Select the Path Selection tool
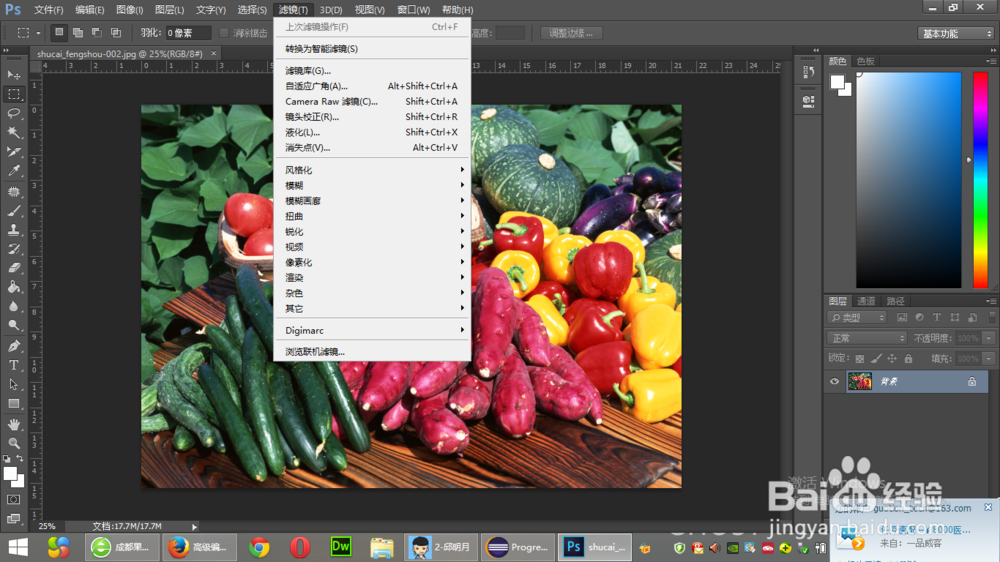Image resolution: width=1000 pixels, height=562 pixels. pyautogui.click(x=13, y=385)
